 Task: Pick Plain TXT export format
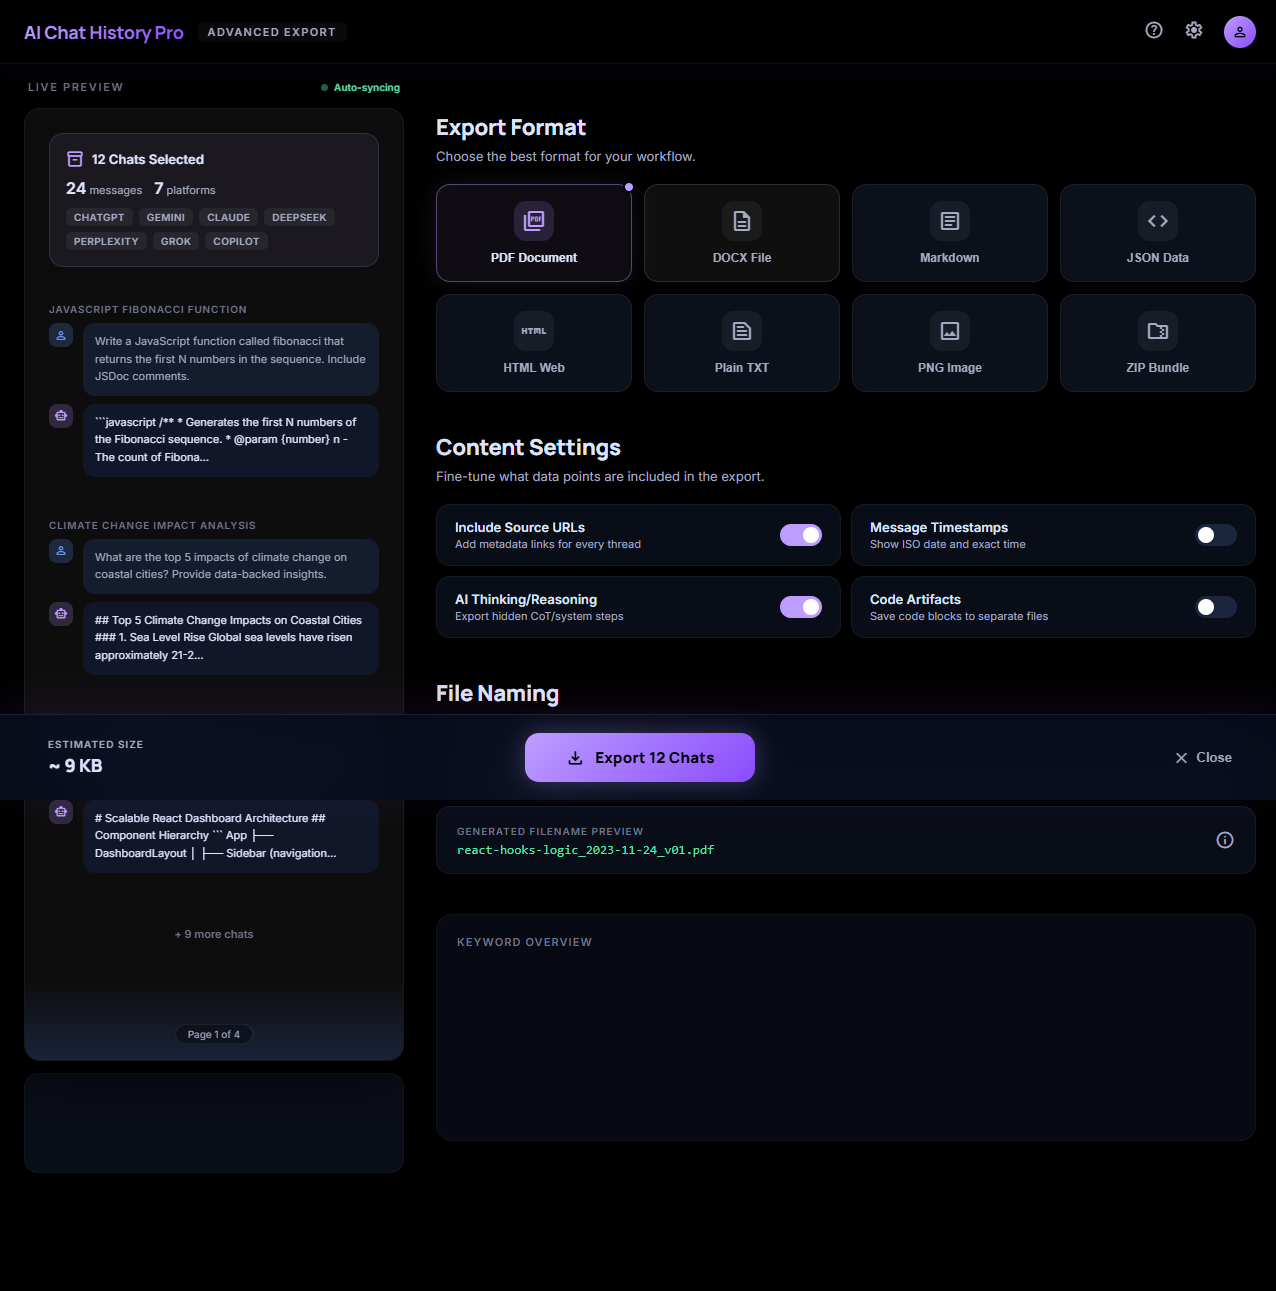(742, 343)
